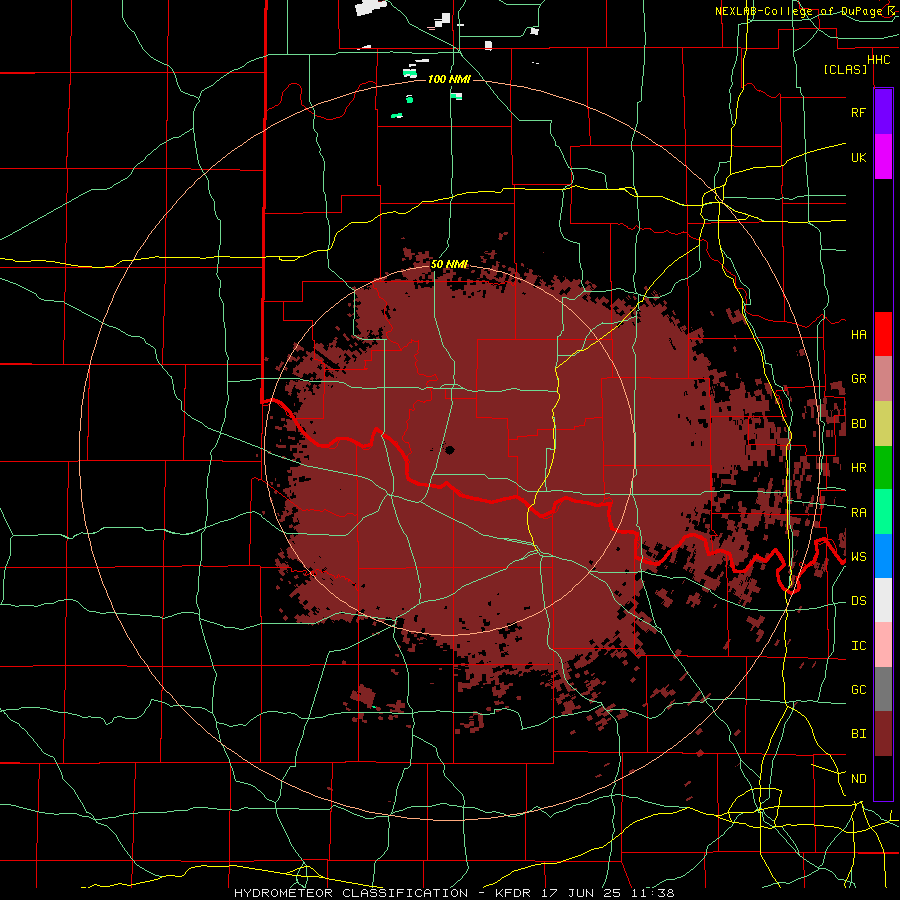Click the HHC product code label

pyautogui.click(x=879, y=60)
